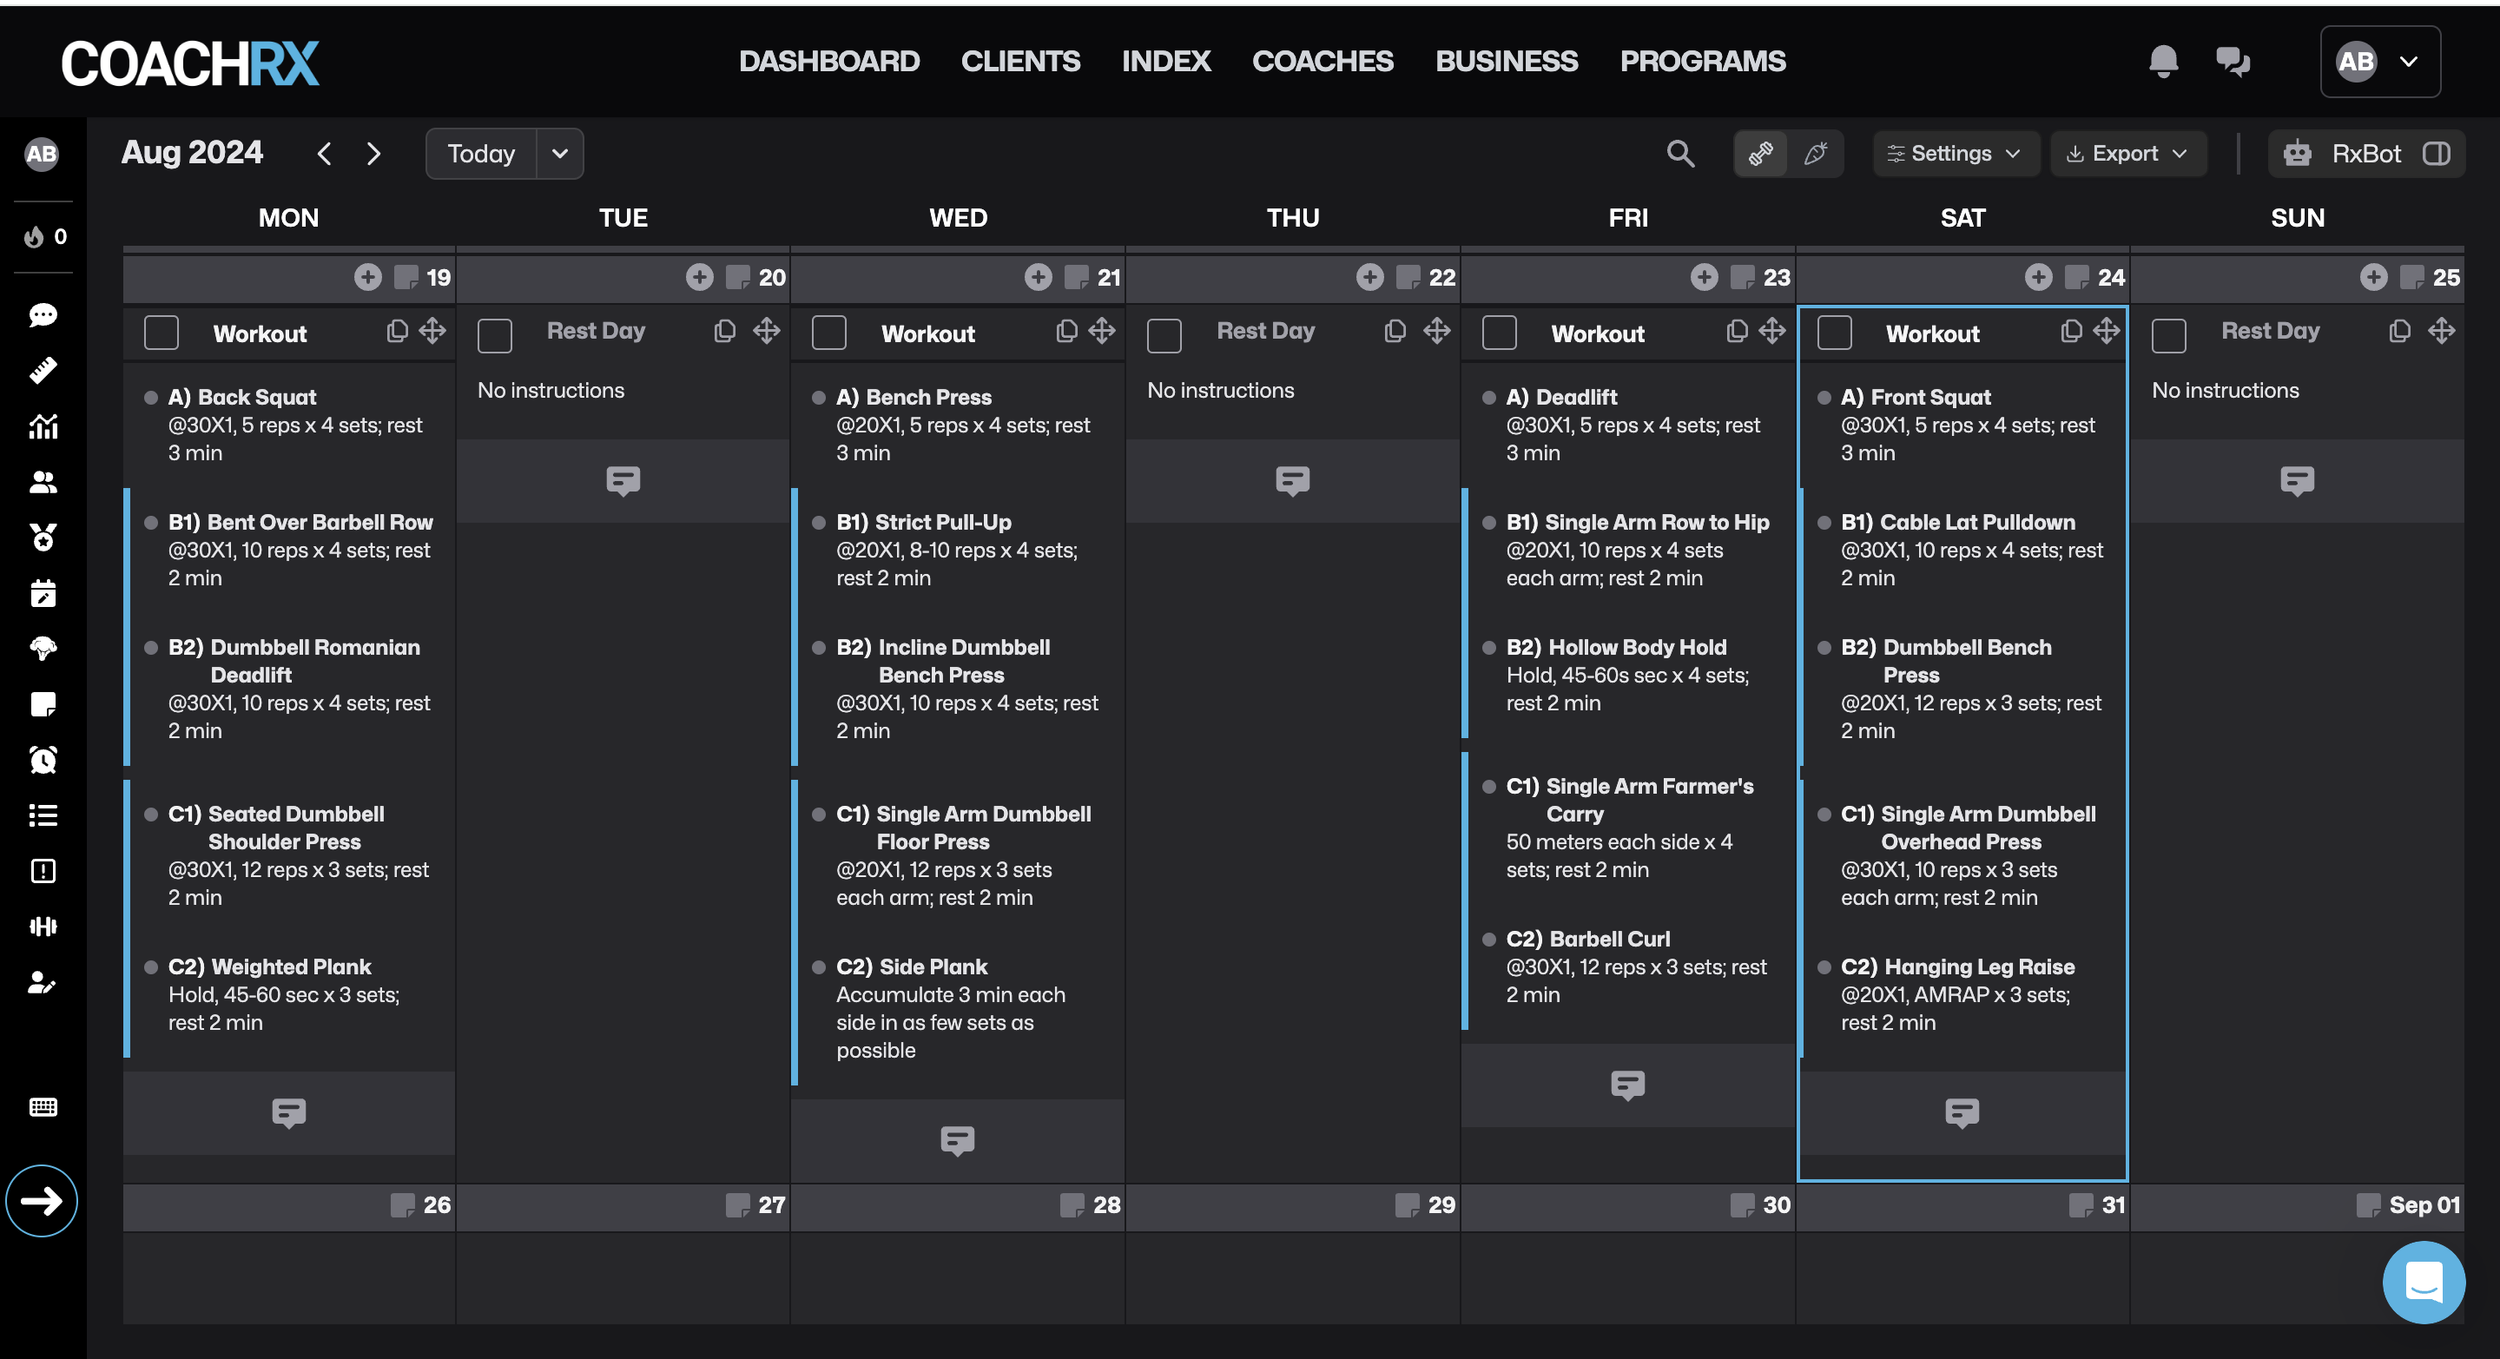Open the dumbbell icon in left sidebar
2500x1359 pixels.
pos(43,926)
